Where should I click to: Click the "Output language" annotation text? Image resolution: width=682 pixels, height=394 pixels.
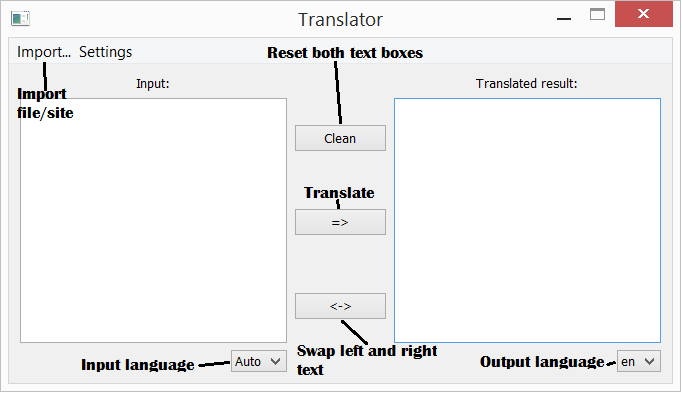[542, 362]
